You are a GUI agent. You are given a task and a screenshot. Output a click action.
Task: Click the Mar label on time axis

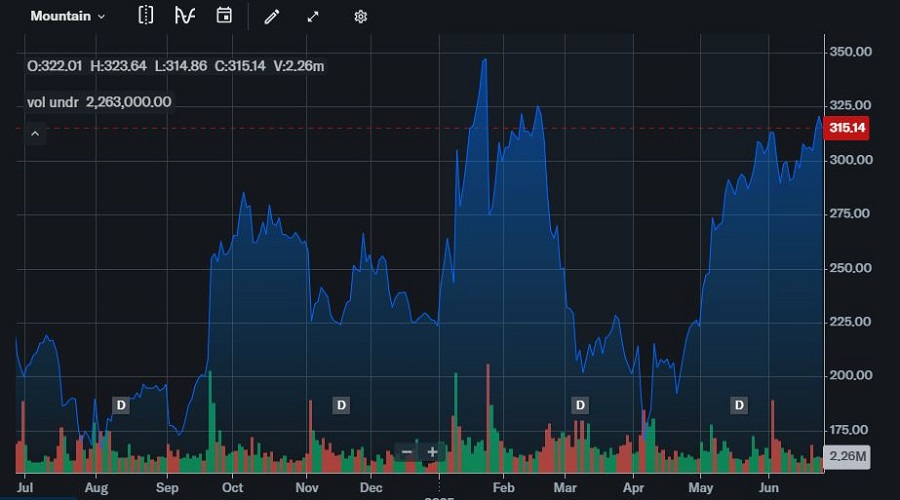(565, 487)
